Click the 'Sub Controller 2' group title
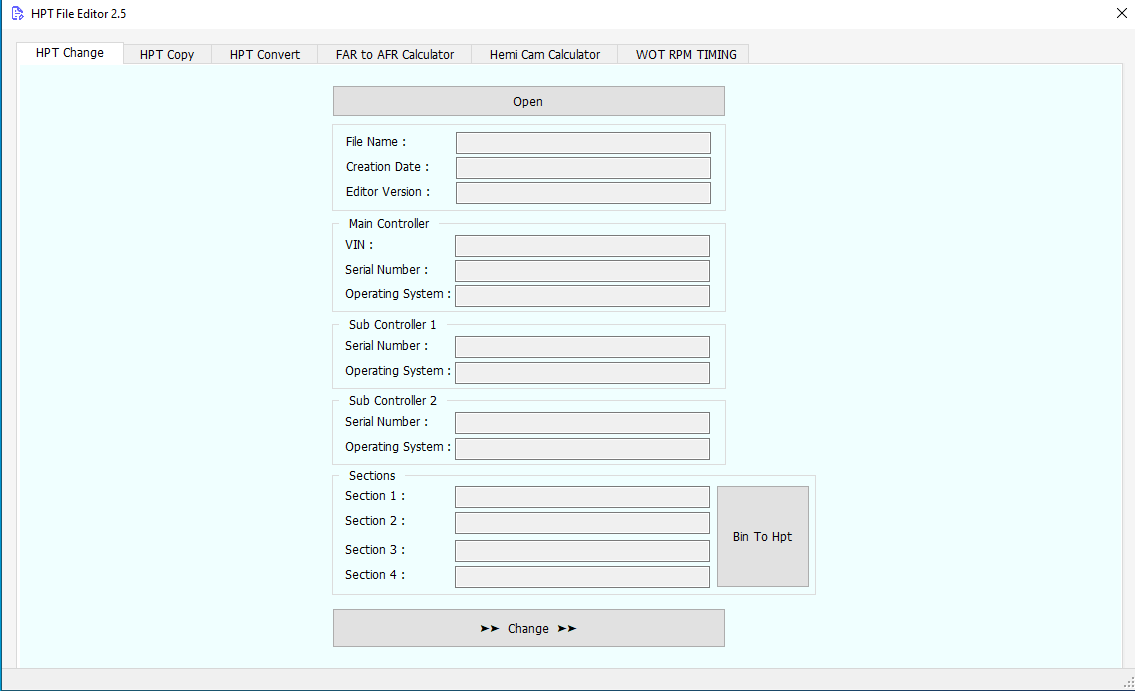This screenshot has width=1135, height=691. (392, 401)
